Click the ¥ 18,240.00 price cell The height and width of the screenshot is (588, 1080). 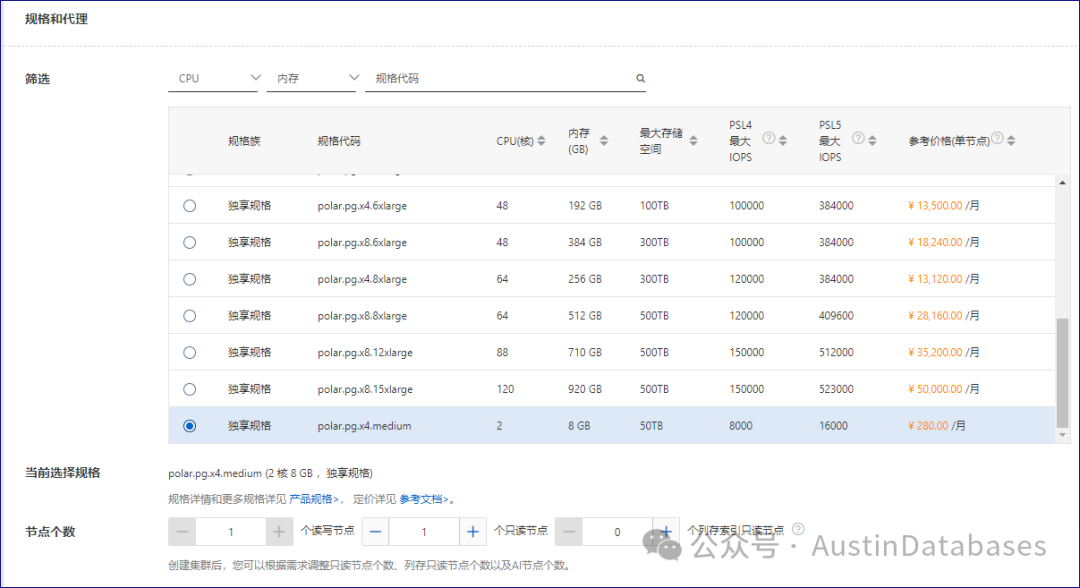[944, 242]
